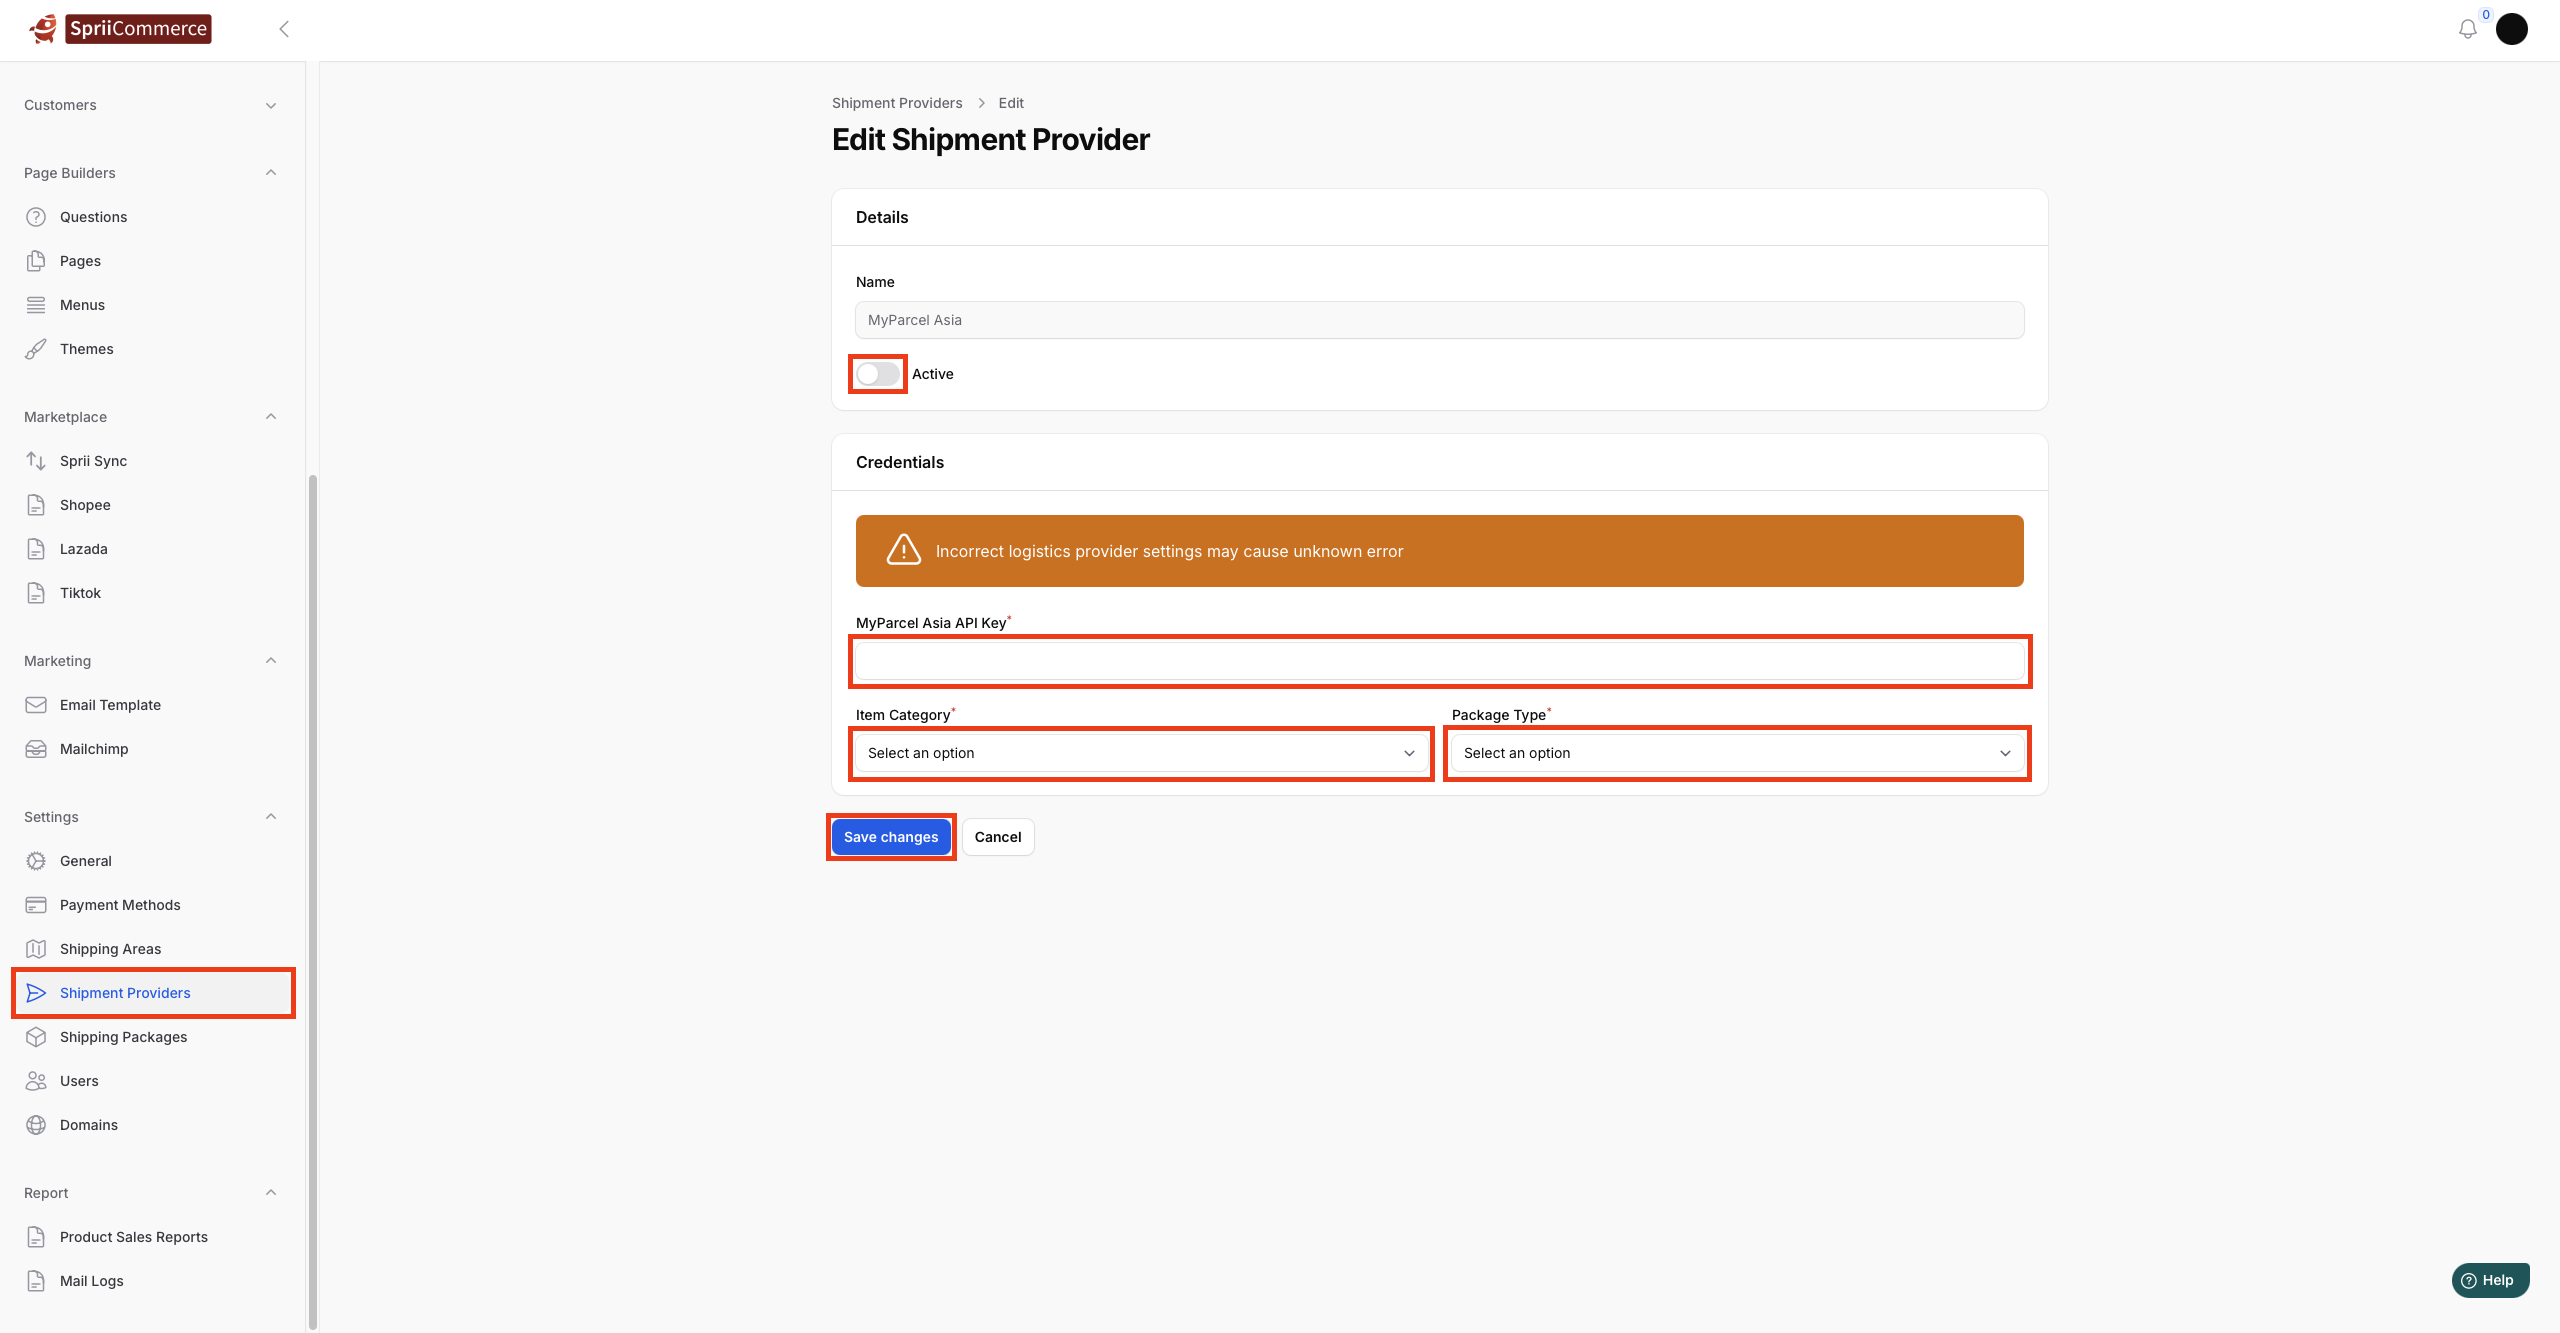Click the Cancel button

tap(997, 837)
